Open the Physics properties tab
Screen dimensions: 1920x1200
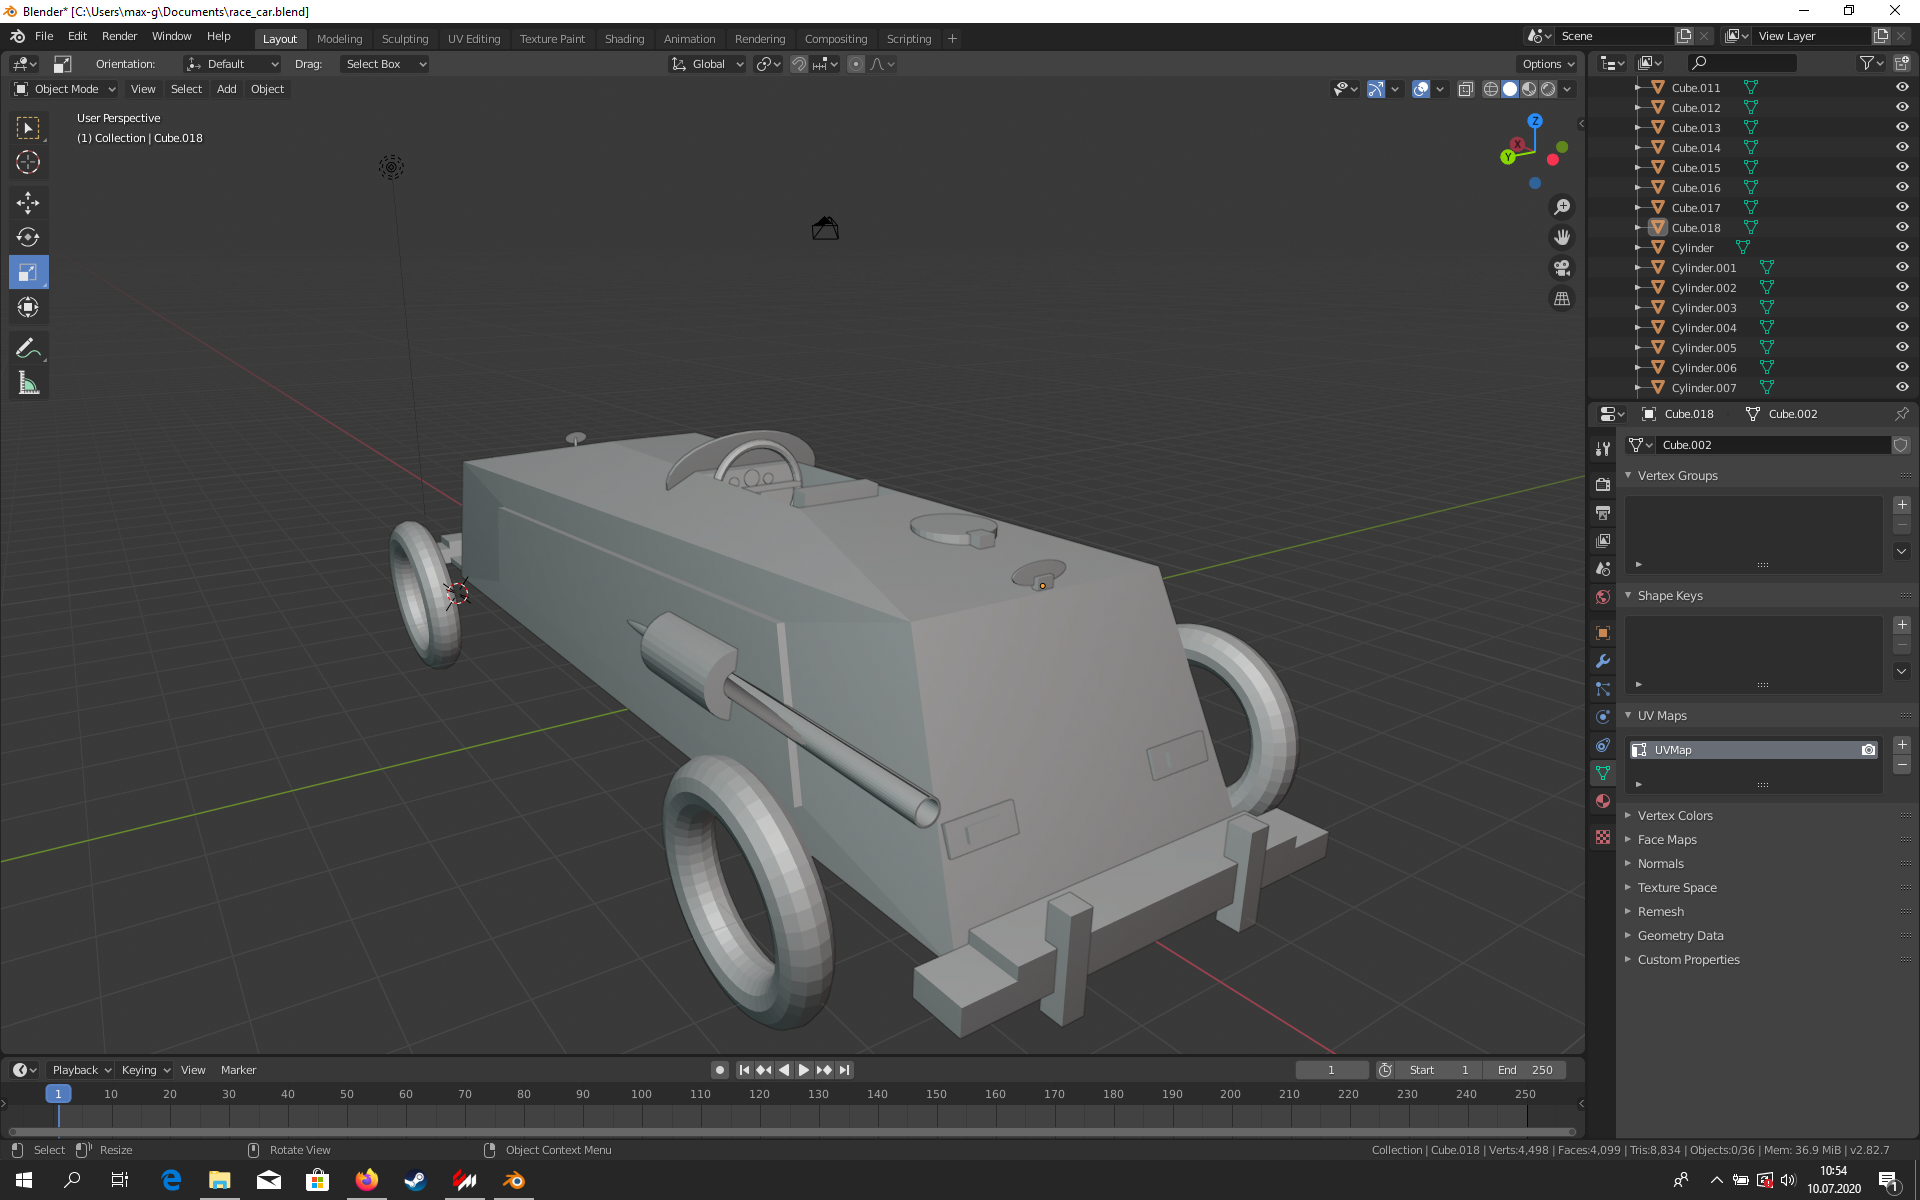(x=1603, y=717)
